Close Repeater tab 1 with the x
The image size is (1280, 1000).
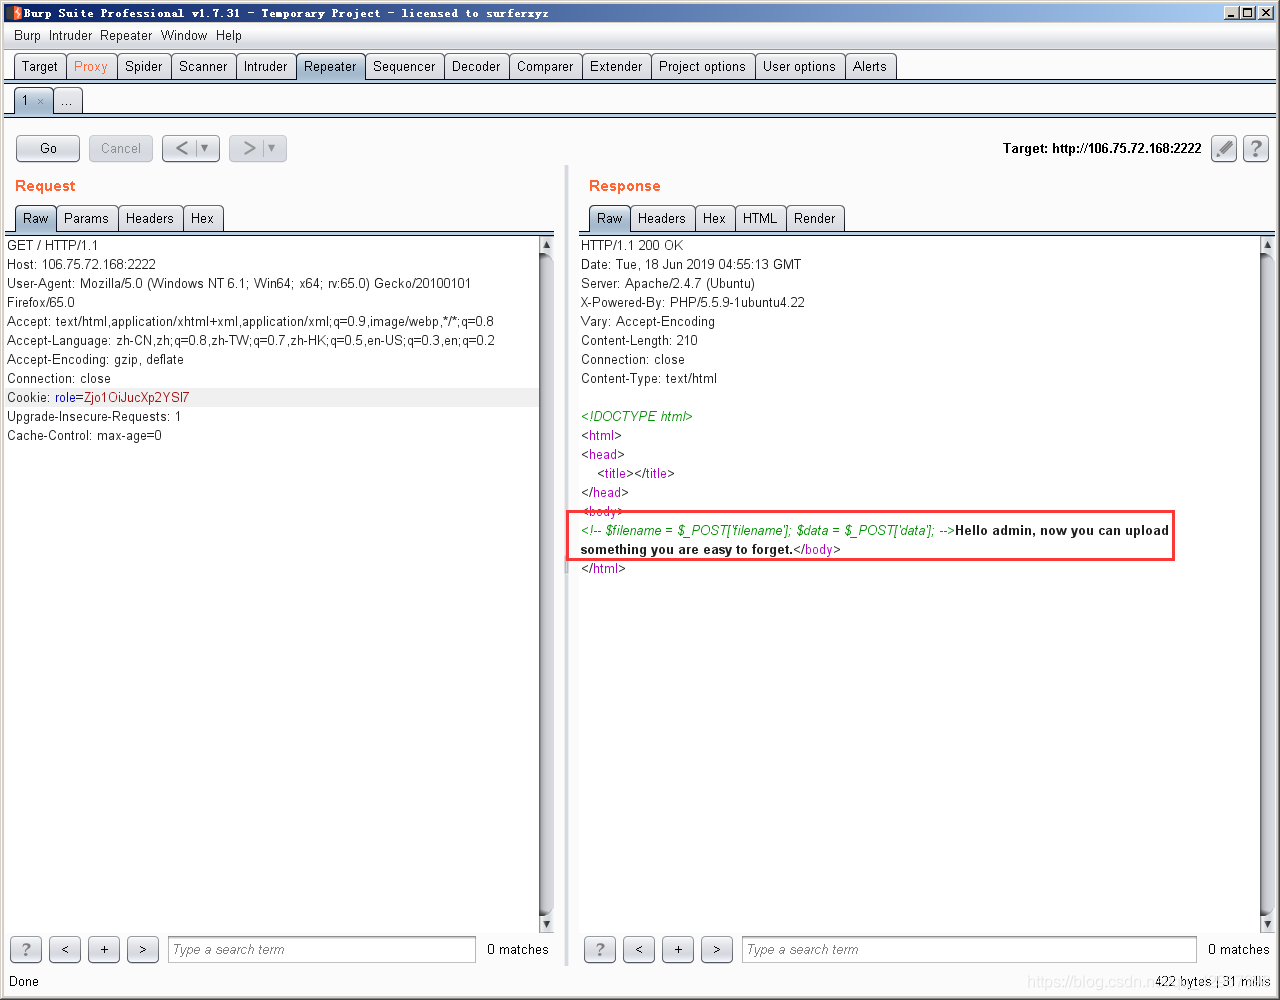click(x=40, y=101)
